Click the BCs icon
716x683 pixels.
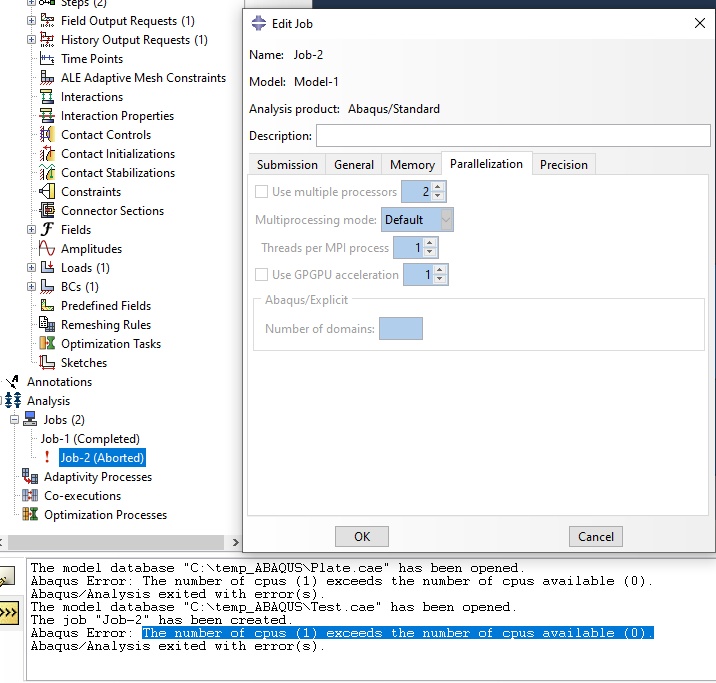(x=47, y=287)
